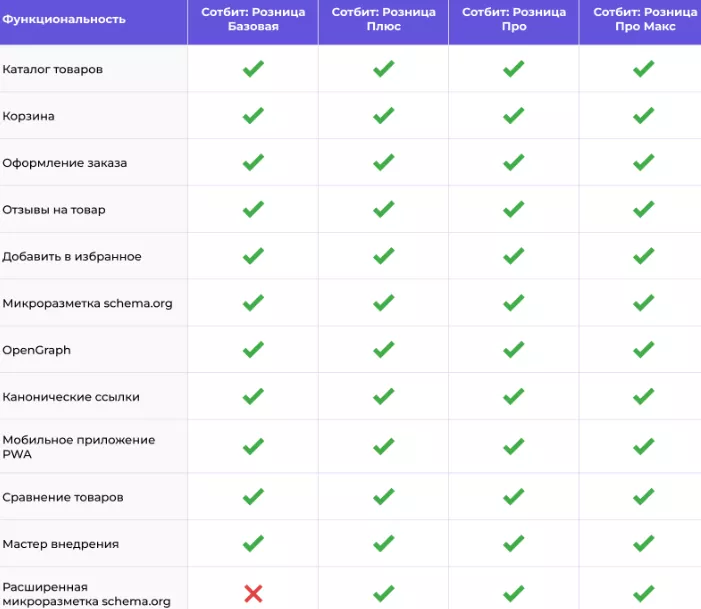The height and width of the screenshot is (609, 701).
Task: Select the Сотбит: Розница Базовая column header
Action: (x=253, y=19)
